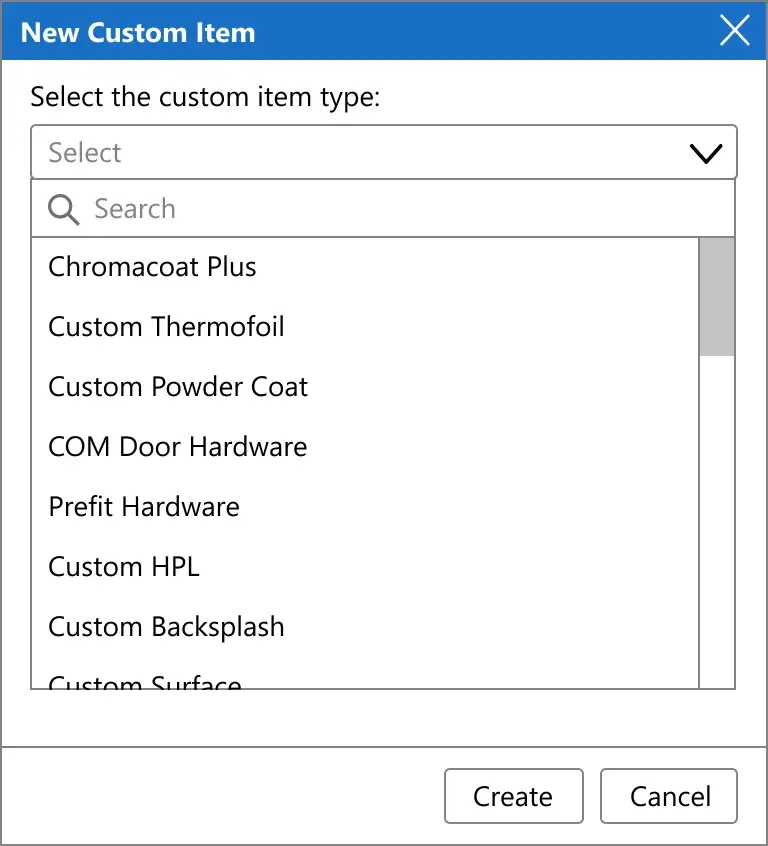Select the Custom Thermofoil option
Screen dimensions: 768x846
point(365,326)
